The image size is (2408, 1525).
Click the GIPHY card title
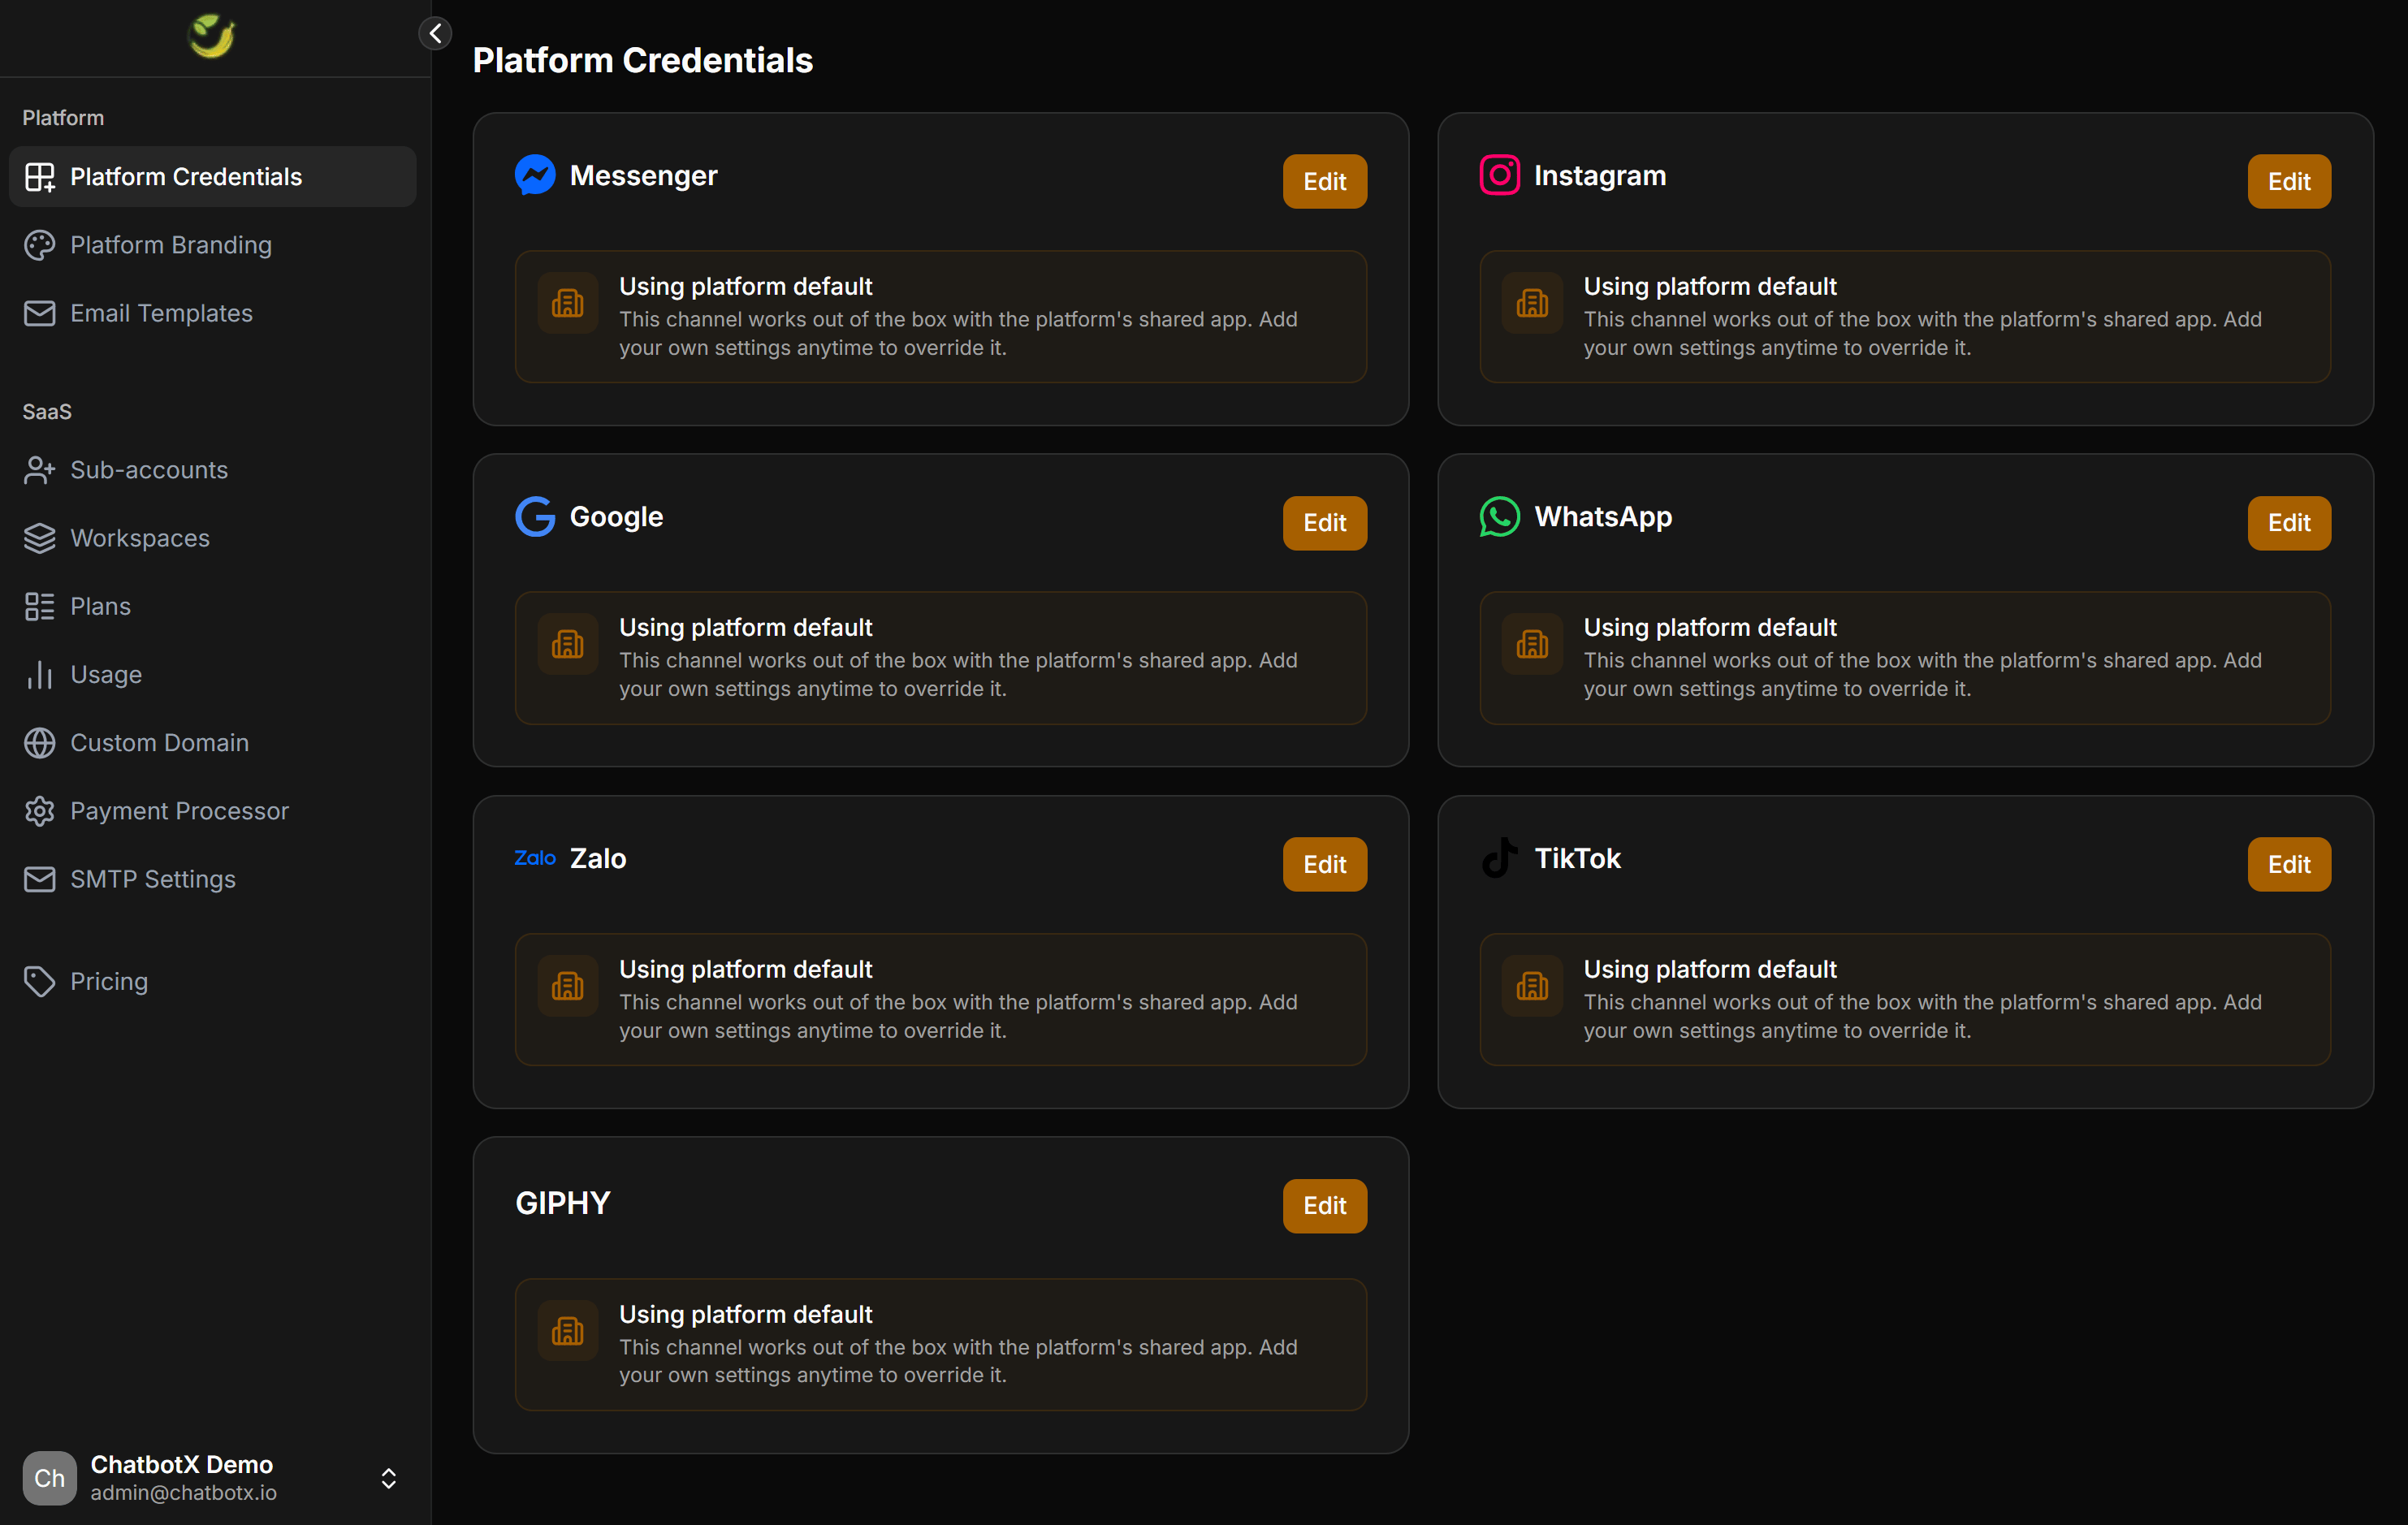[x=562, y=1202]
